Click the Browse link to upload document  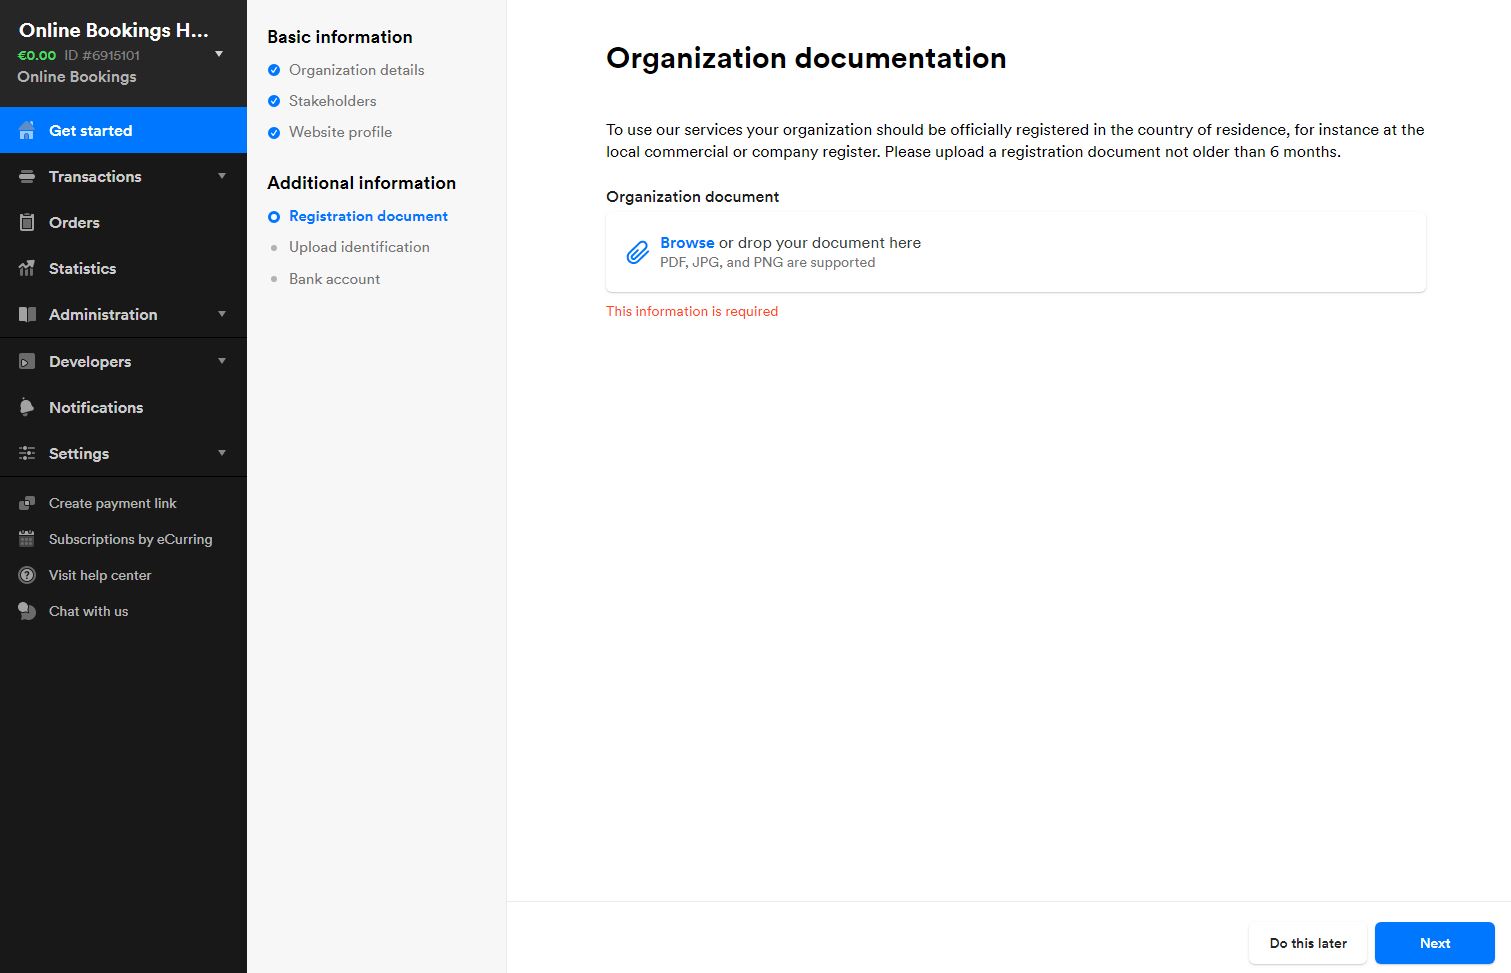(x=687, y=242)
